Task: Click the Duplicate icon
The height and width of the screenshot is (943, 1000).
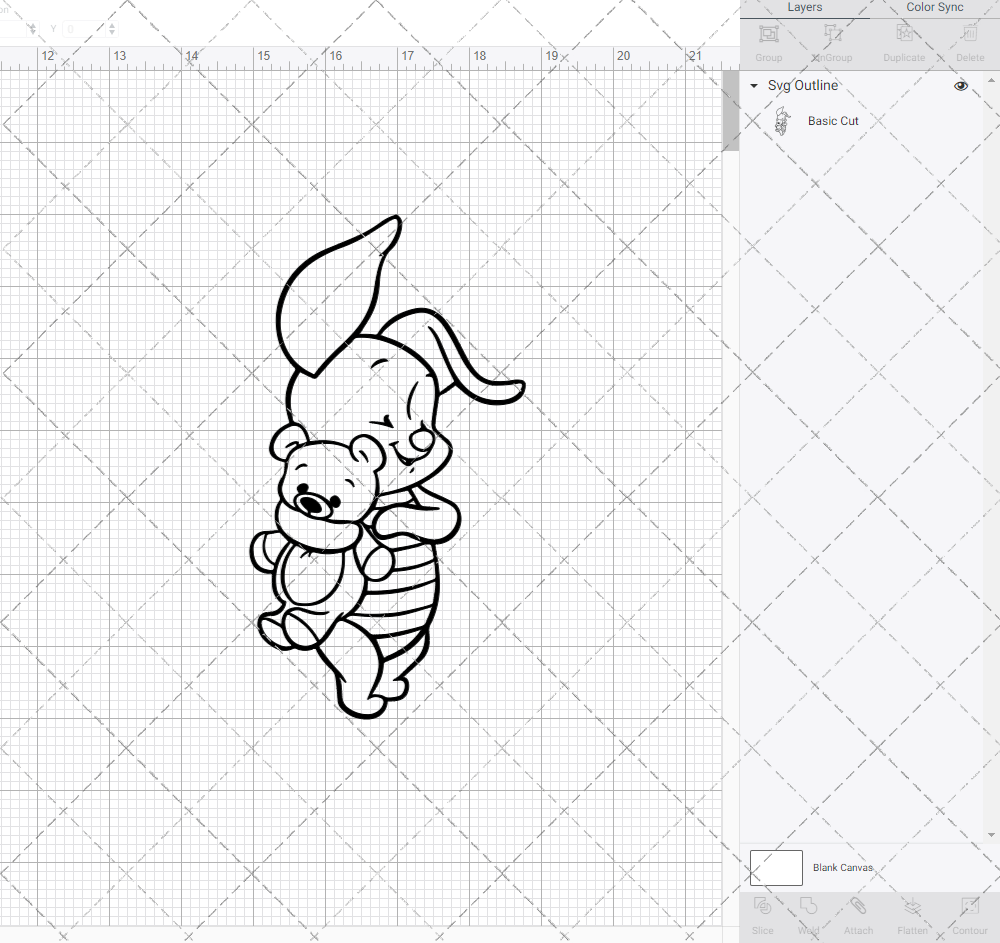Action: (904, 33)
